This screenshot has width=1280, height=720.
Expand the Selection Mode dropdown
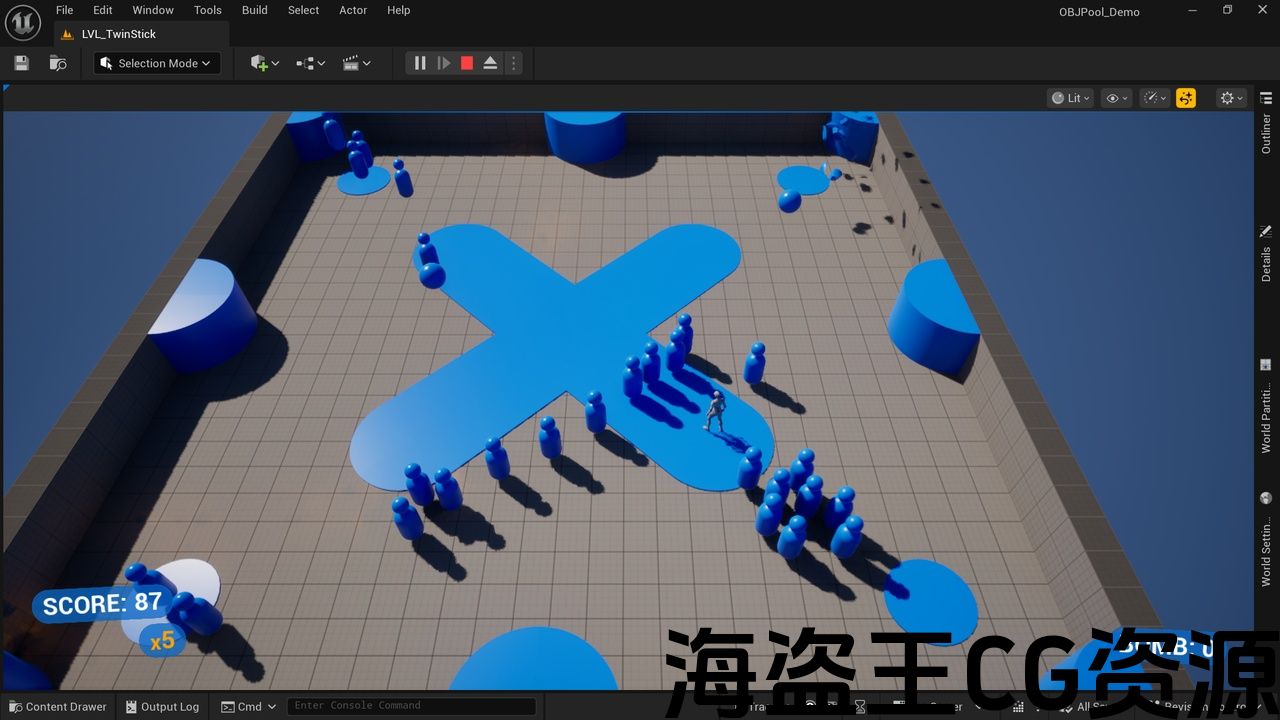pos(157,63)
